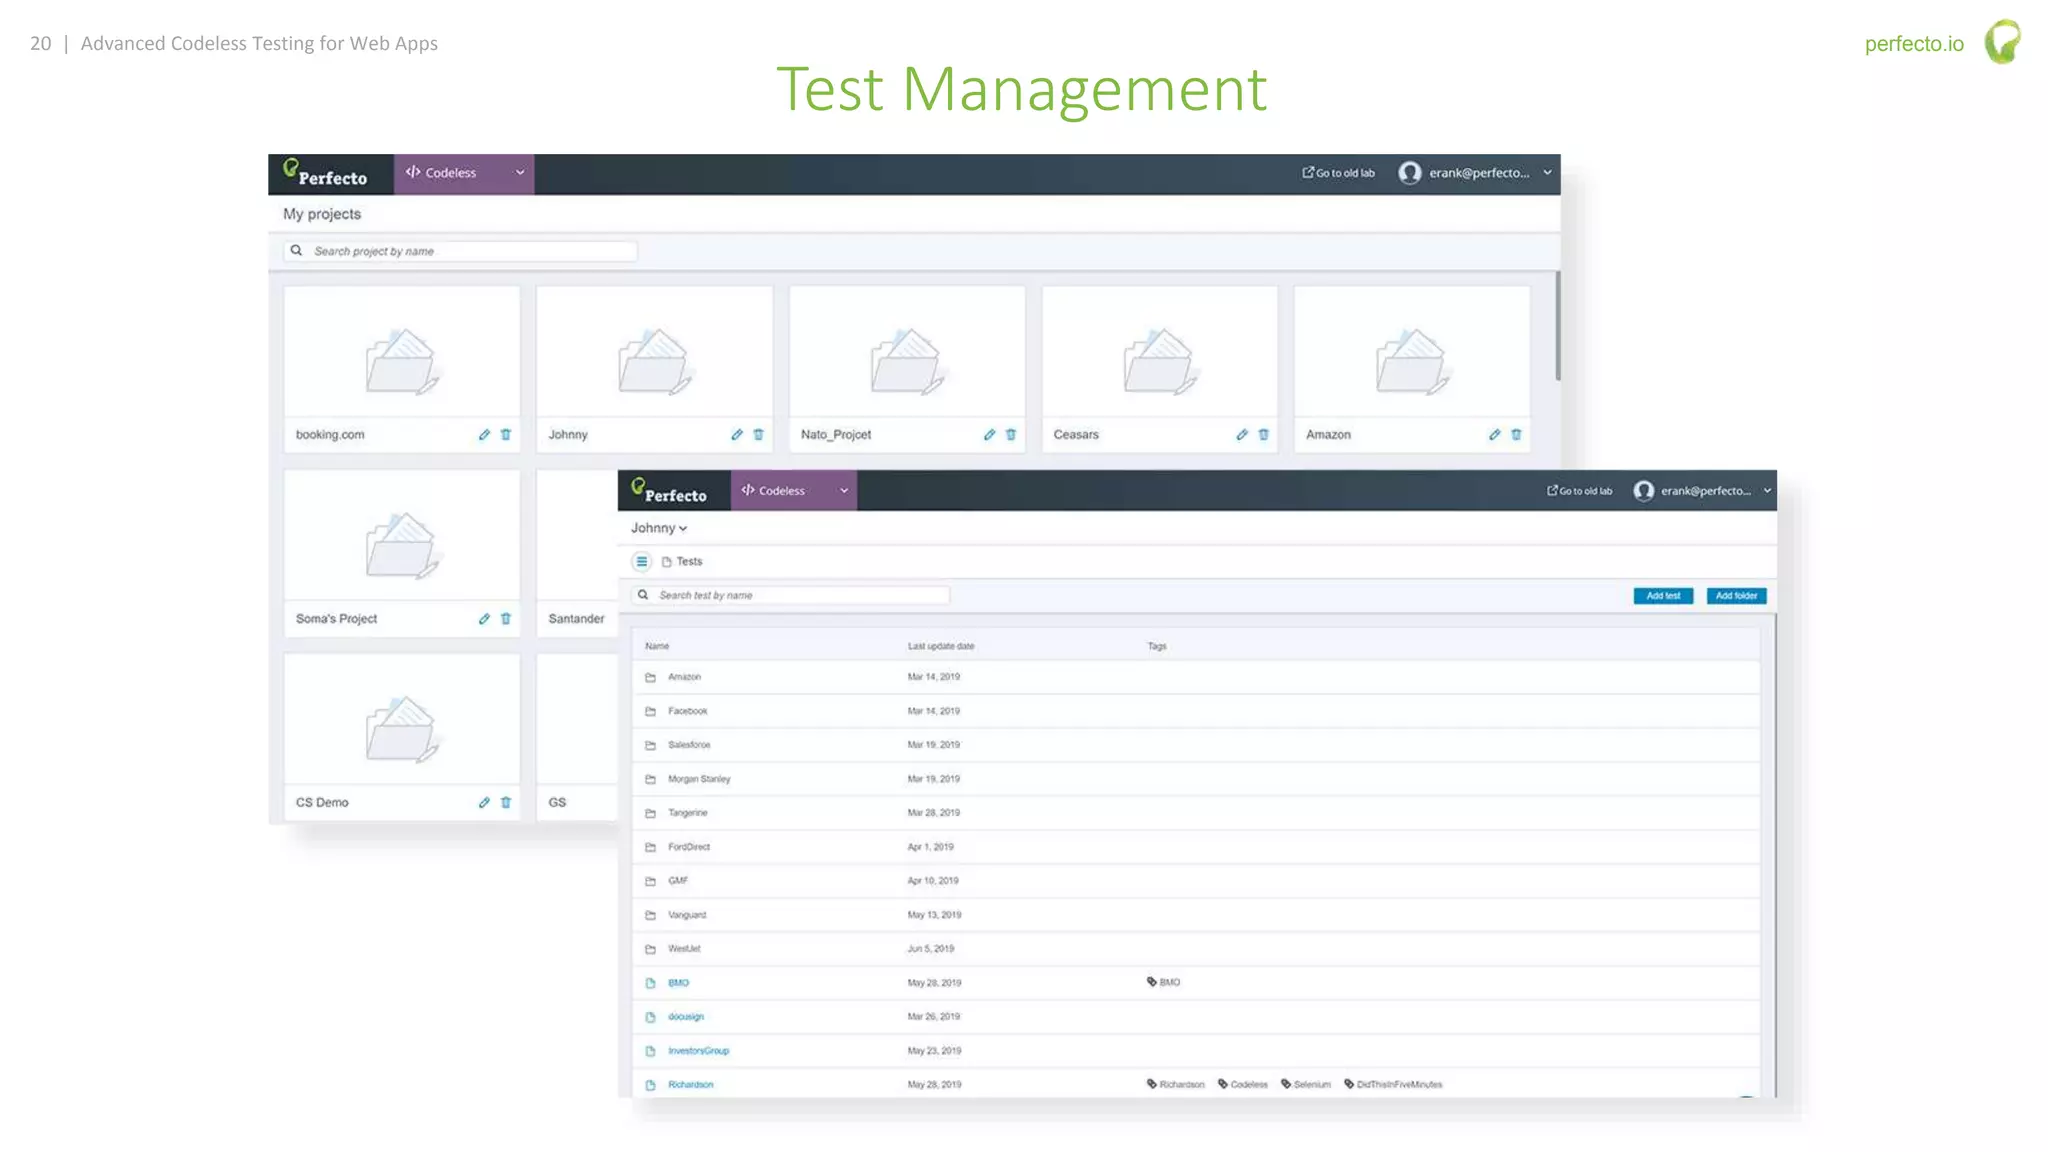Open the WestJet folder row

[1196, 949]
